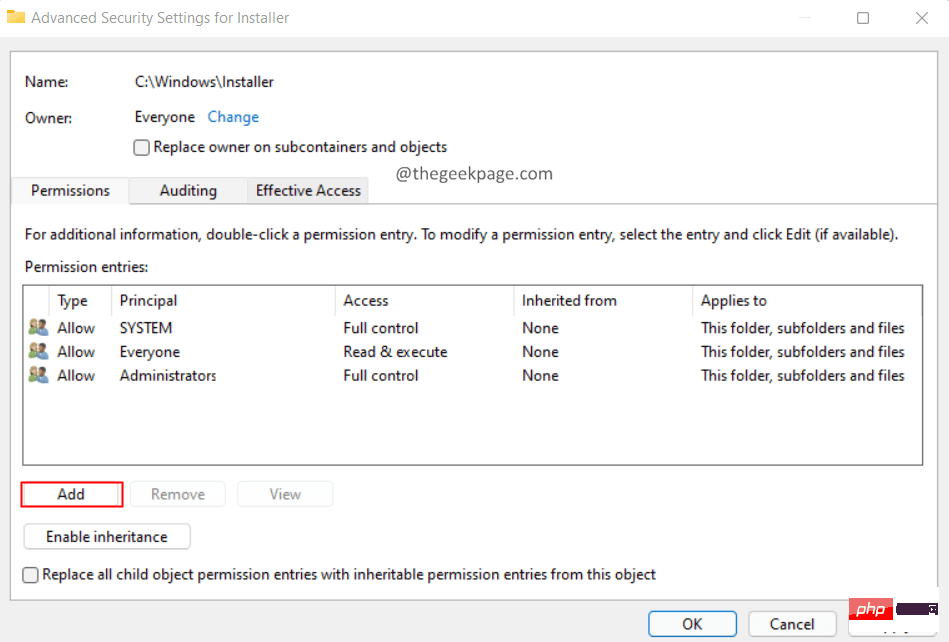This screenshot has height=642, width=949.
Task: Select the Permissions tab
Action: coord(70,190)
